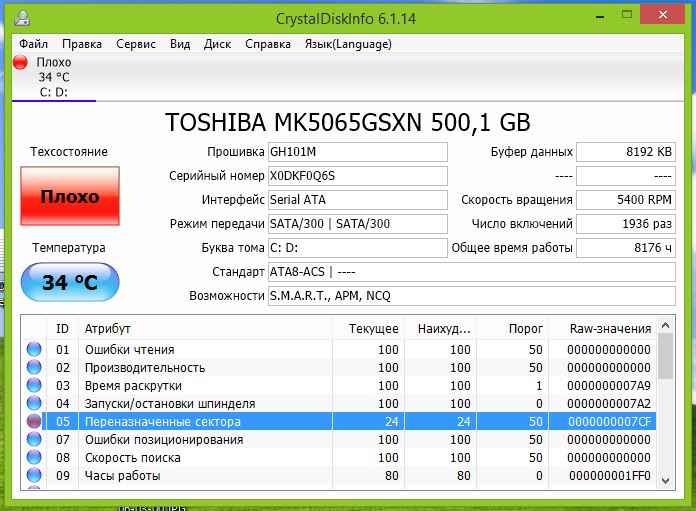Click the purple status icon for Переназначенные сектора

pos(34,422)
